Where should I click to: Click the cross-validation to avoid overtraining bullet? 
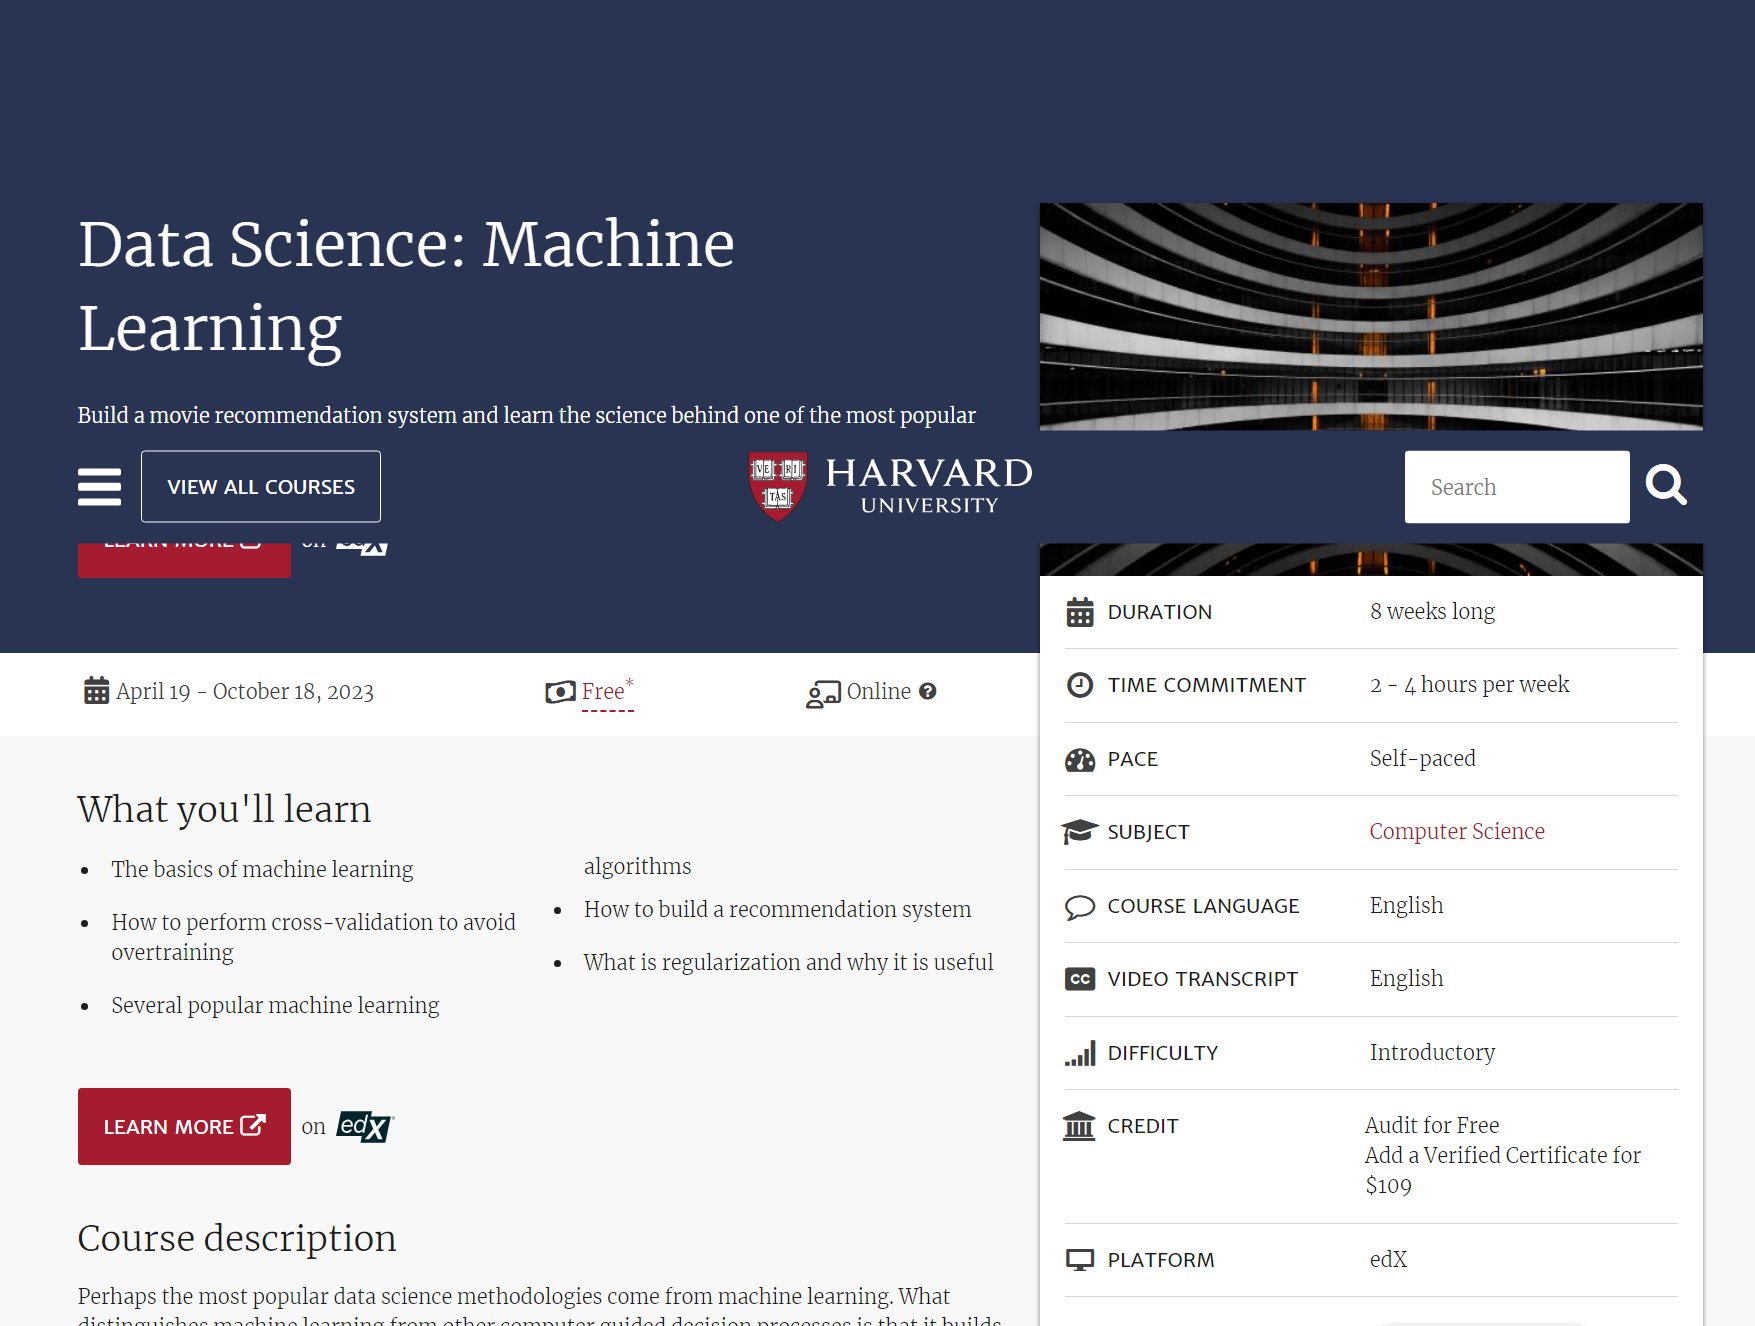[314, 937]
